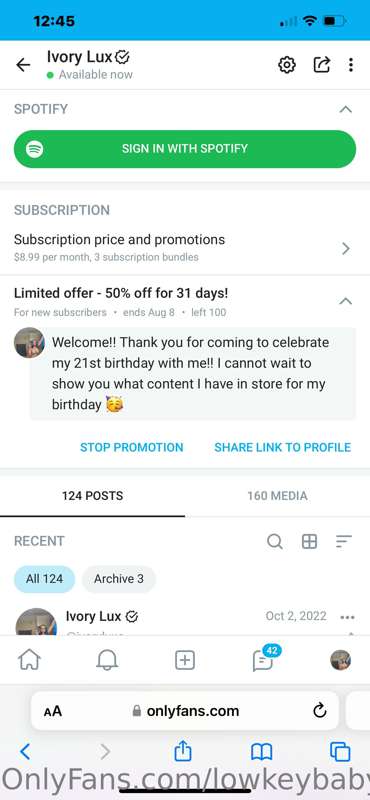Go back using the header arrow
This screenshot has width=370, height=800.
pos(23,65)
